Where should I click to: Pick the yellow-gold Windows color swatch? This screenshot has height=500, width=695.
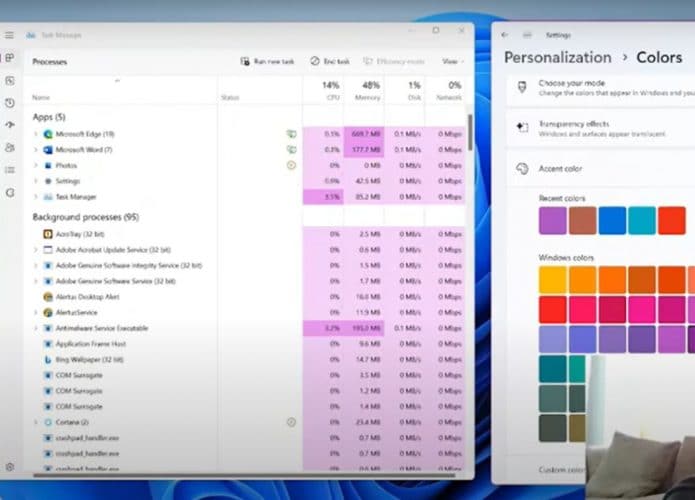552,280
